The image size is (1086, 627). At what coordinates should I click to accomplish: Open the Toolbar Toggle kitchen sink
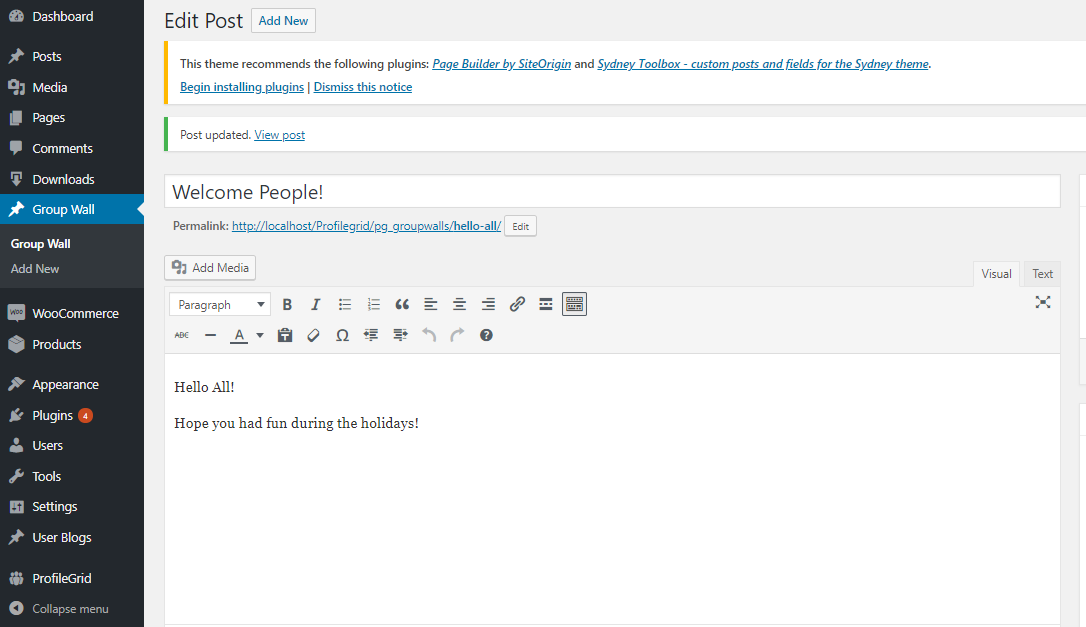coord(574,304)
